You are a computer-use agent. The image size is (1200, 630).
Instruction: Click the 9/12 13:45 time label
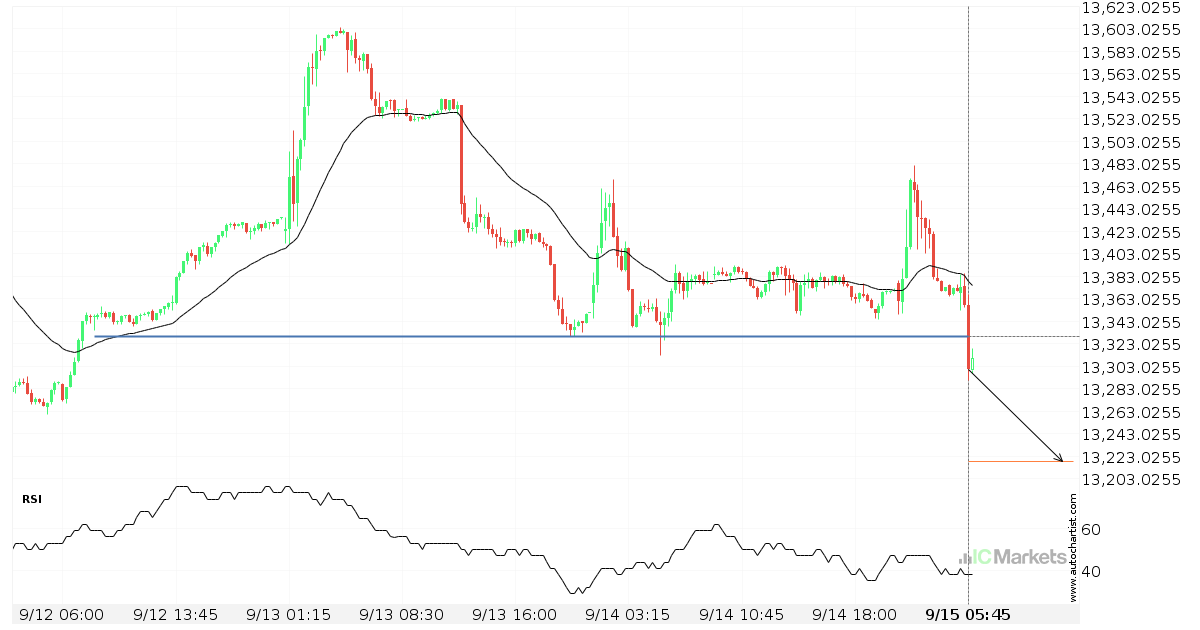click(176, 614)
